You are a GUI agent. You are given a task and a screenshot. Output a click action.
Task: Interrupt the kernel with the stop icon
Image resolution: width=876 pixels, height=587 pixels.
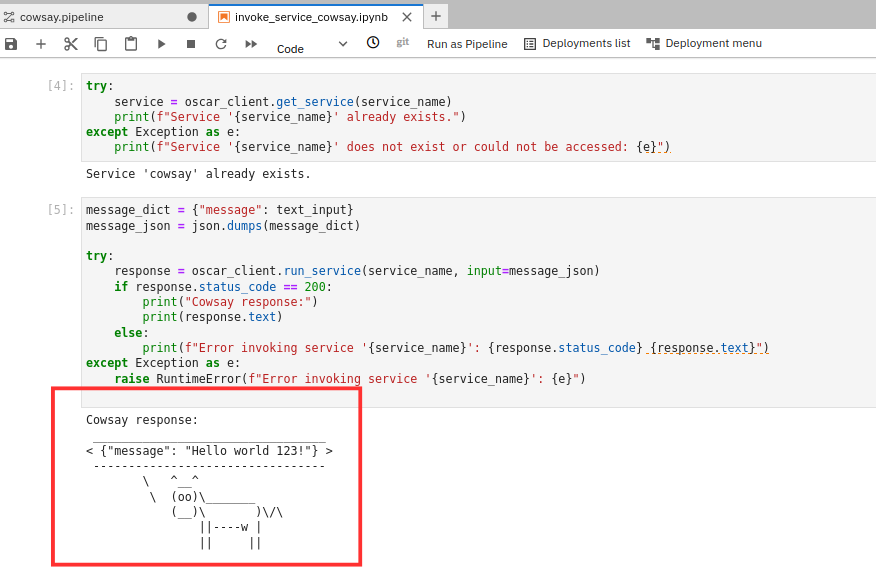(x=191, y=44)
